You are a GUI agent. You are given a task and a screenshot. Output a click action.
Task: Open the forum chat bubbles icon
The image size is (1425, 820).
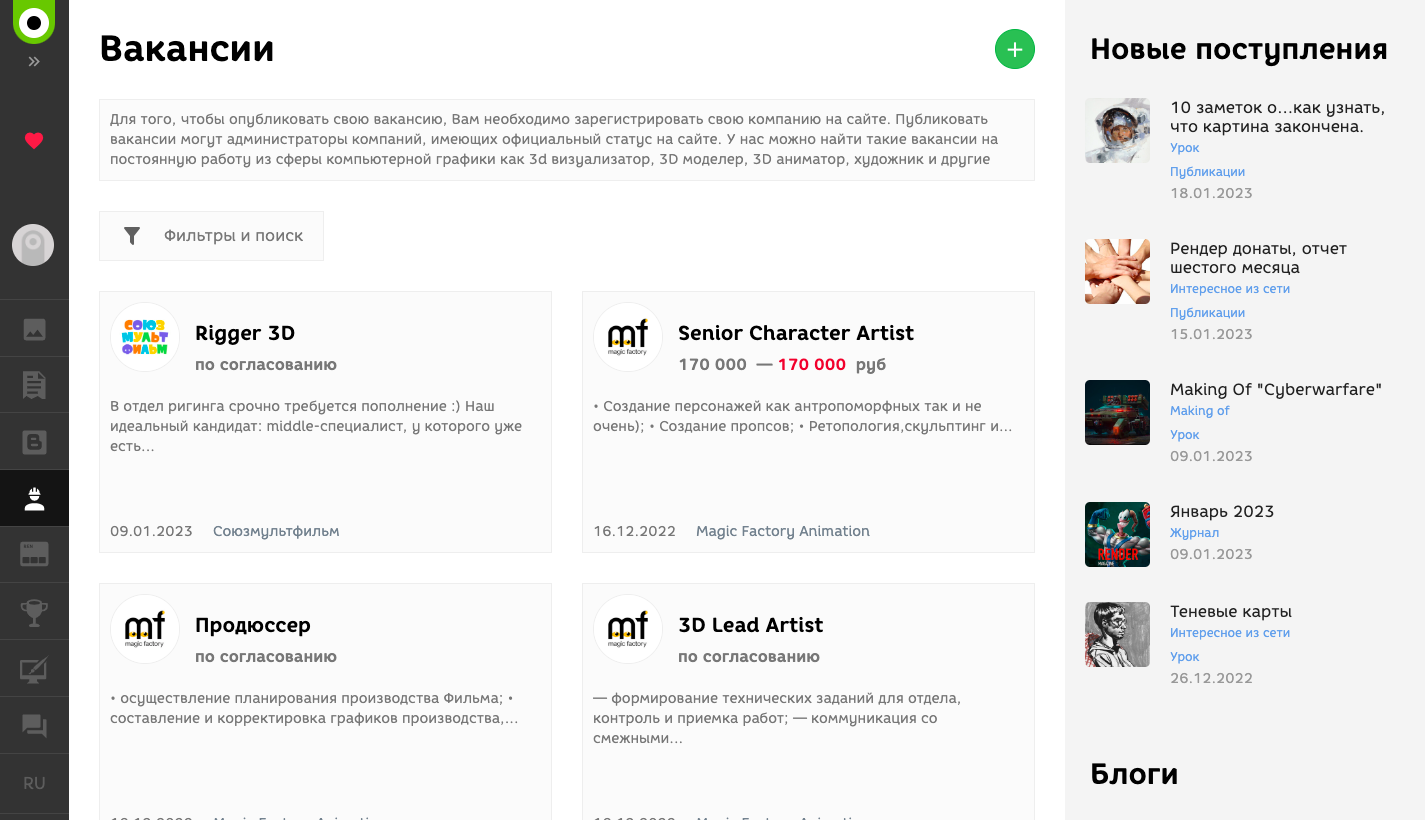coord(34,726)
